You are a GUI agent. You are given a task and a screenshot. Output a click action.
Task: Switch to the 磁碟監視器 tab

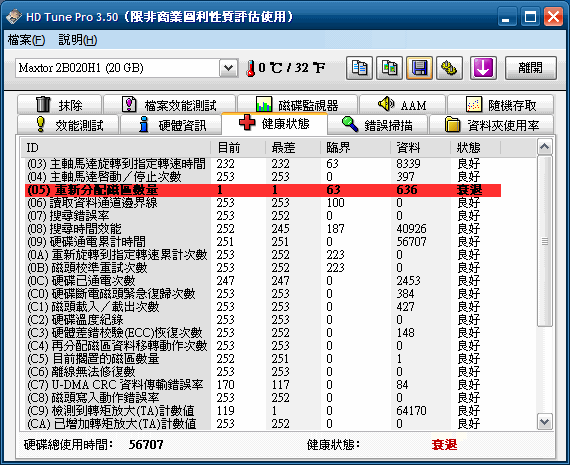(x=297, y=105)
